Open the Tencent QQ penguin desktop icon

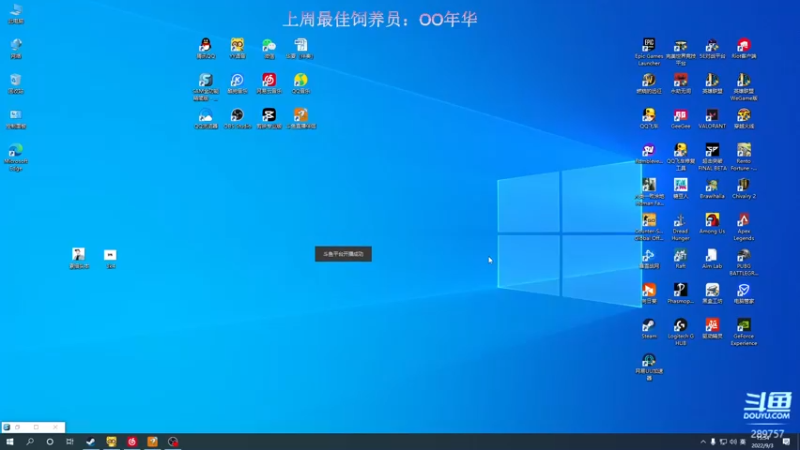tap(206, 48)
